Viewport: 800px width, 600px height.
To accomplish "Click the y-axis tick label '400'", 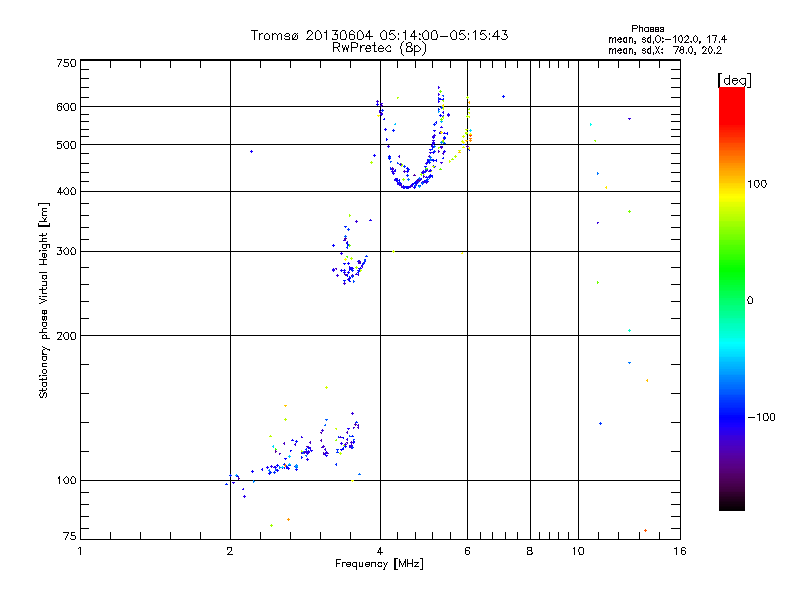I will pos(66,192).
